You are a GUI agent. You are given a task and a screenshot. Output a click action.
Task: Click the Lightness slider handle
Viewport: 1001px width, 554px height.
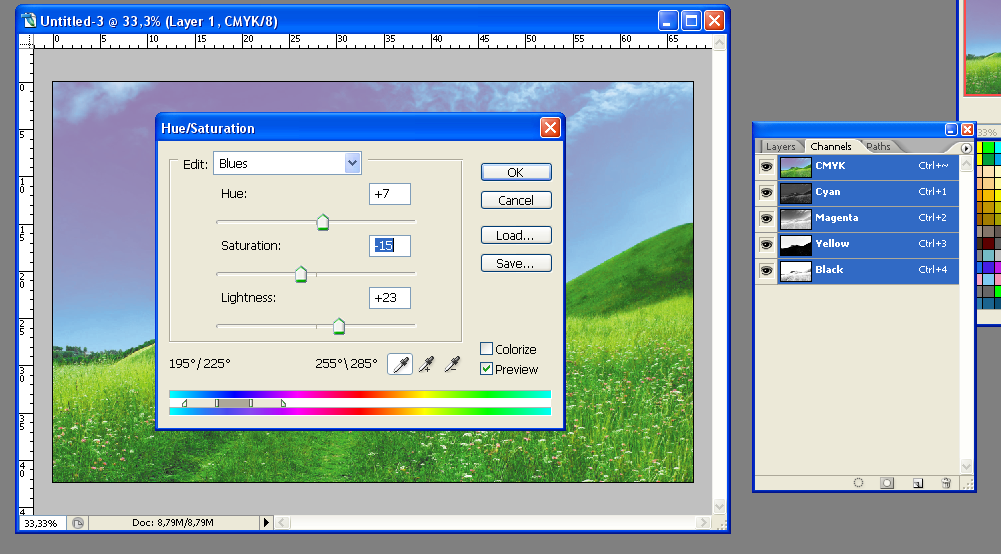pos(339,326)
